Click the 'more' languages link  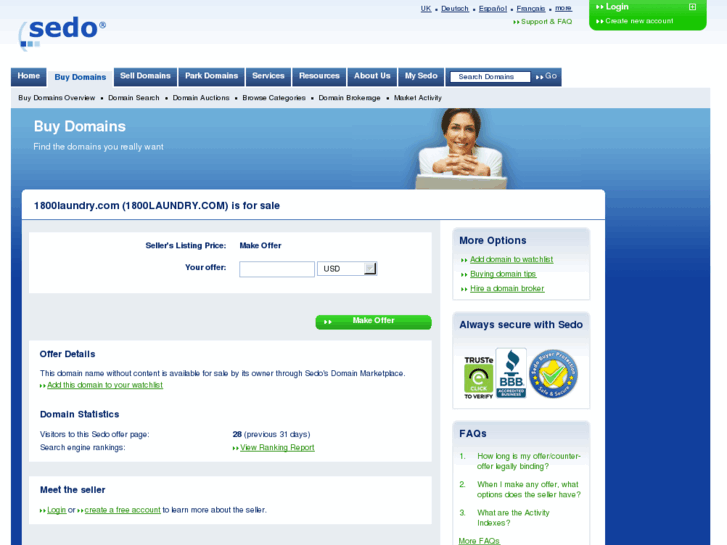pos(563,8)
